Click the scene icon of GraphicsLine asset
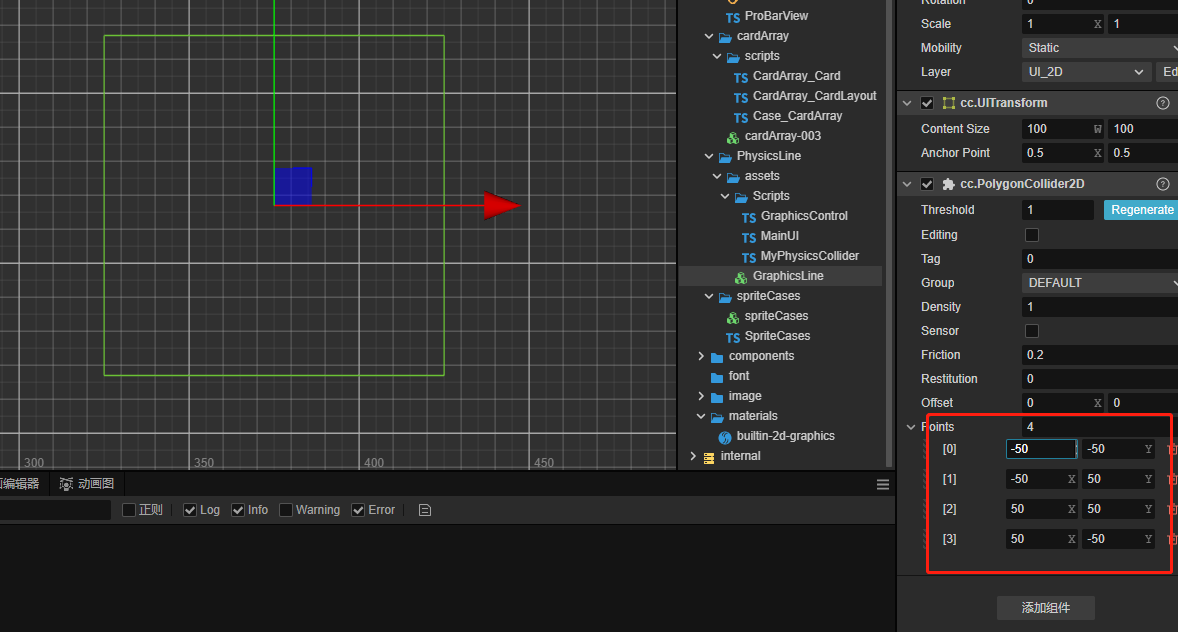 coord(741,277)
